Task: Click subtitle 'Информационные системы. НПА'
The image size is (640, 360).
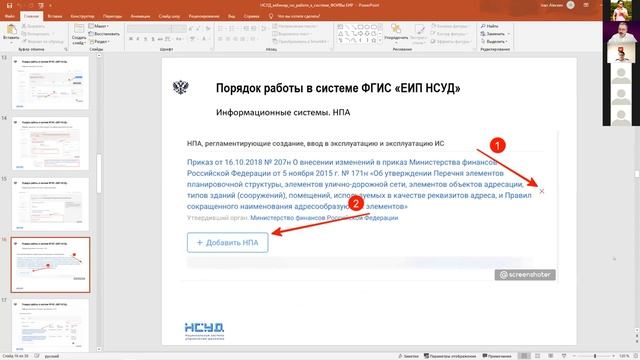Action: coord(283,112)
